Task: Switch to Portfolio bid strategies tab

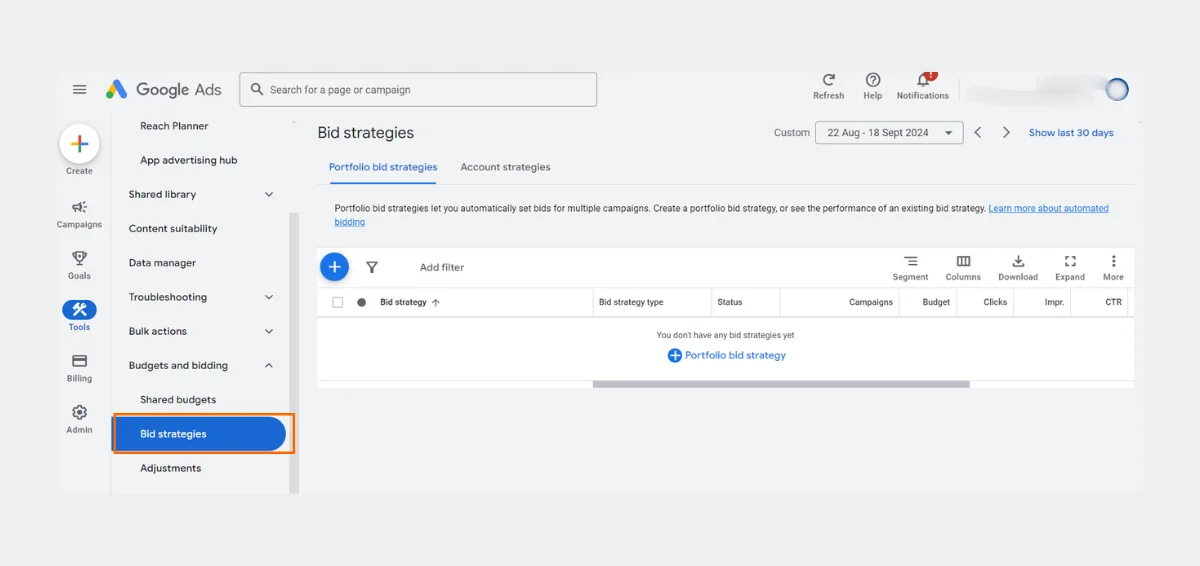Action: pyautogui.click(x=383, y=167)
